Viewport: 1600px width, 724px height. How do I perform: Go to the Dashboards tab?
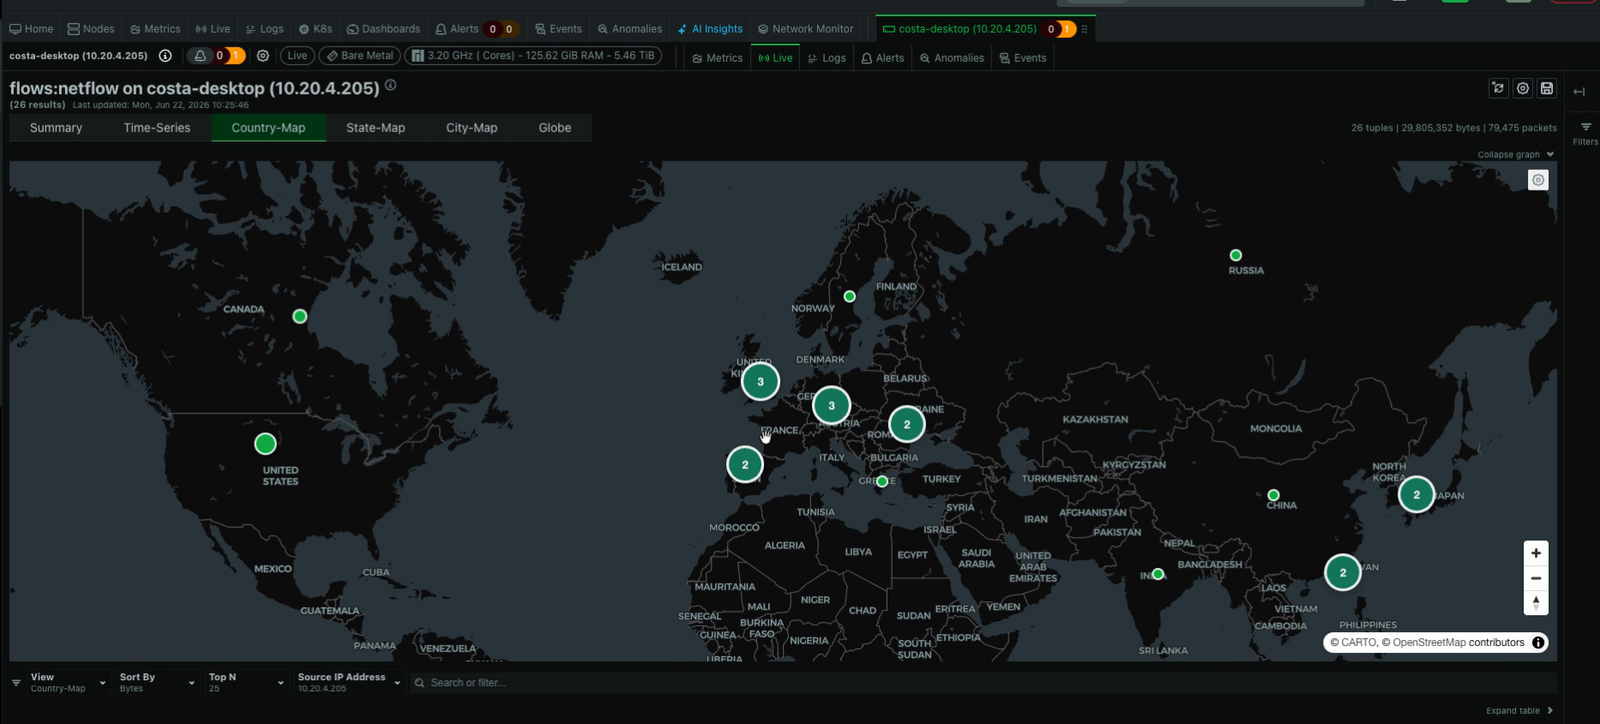click(383, 29)
